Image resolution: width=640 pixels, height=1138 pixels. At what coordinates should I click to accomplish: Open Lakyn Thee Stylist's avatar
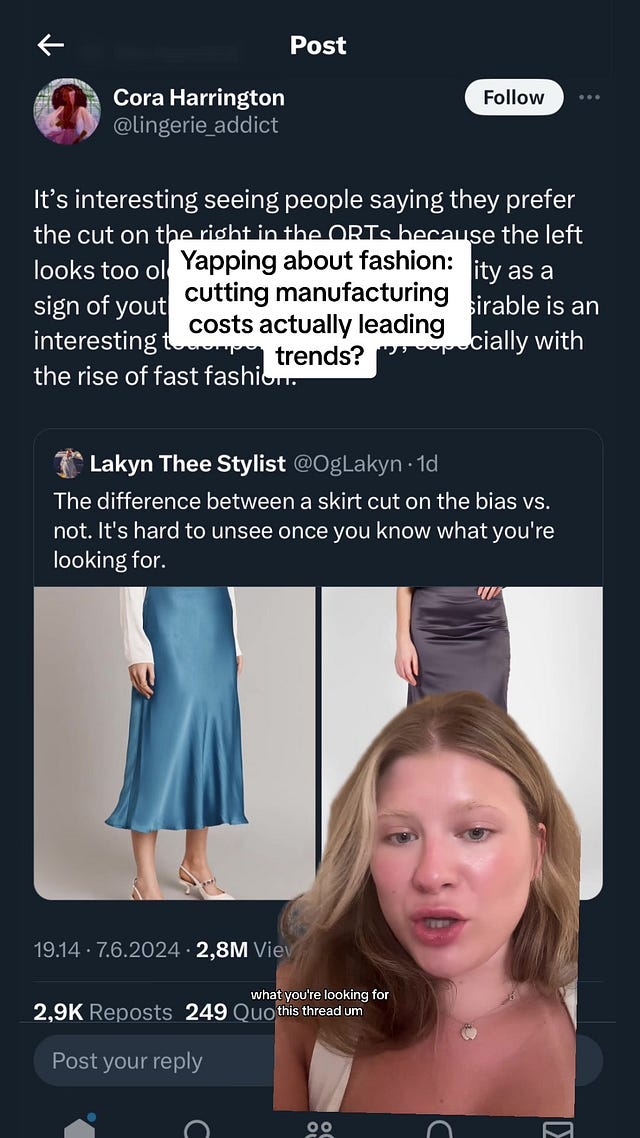point(68,463)
